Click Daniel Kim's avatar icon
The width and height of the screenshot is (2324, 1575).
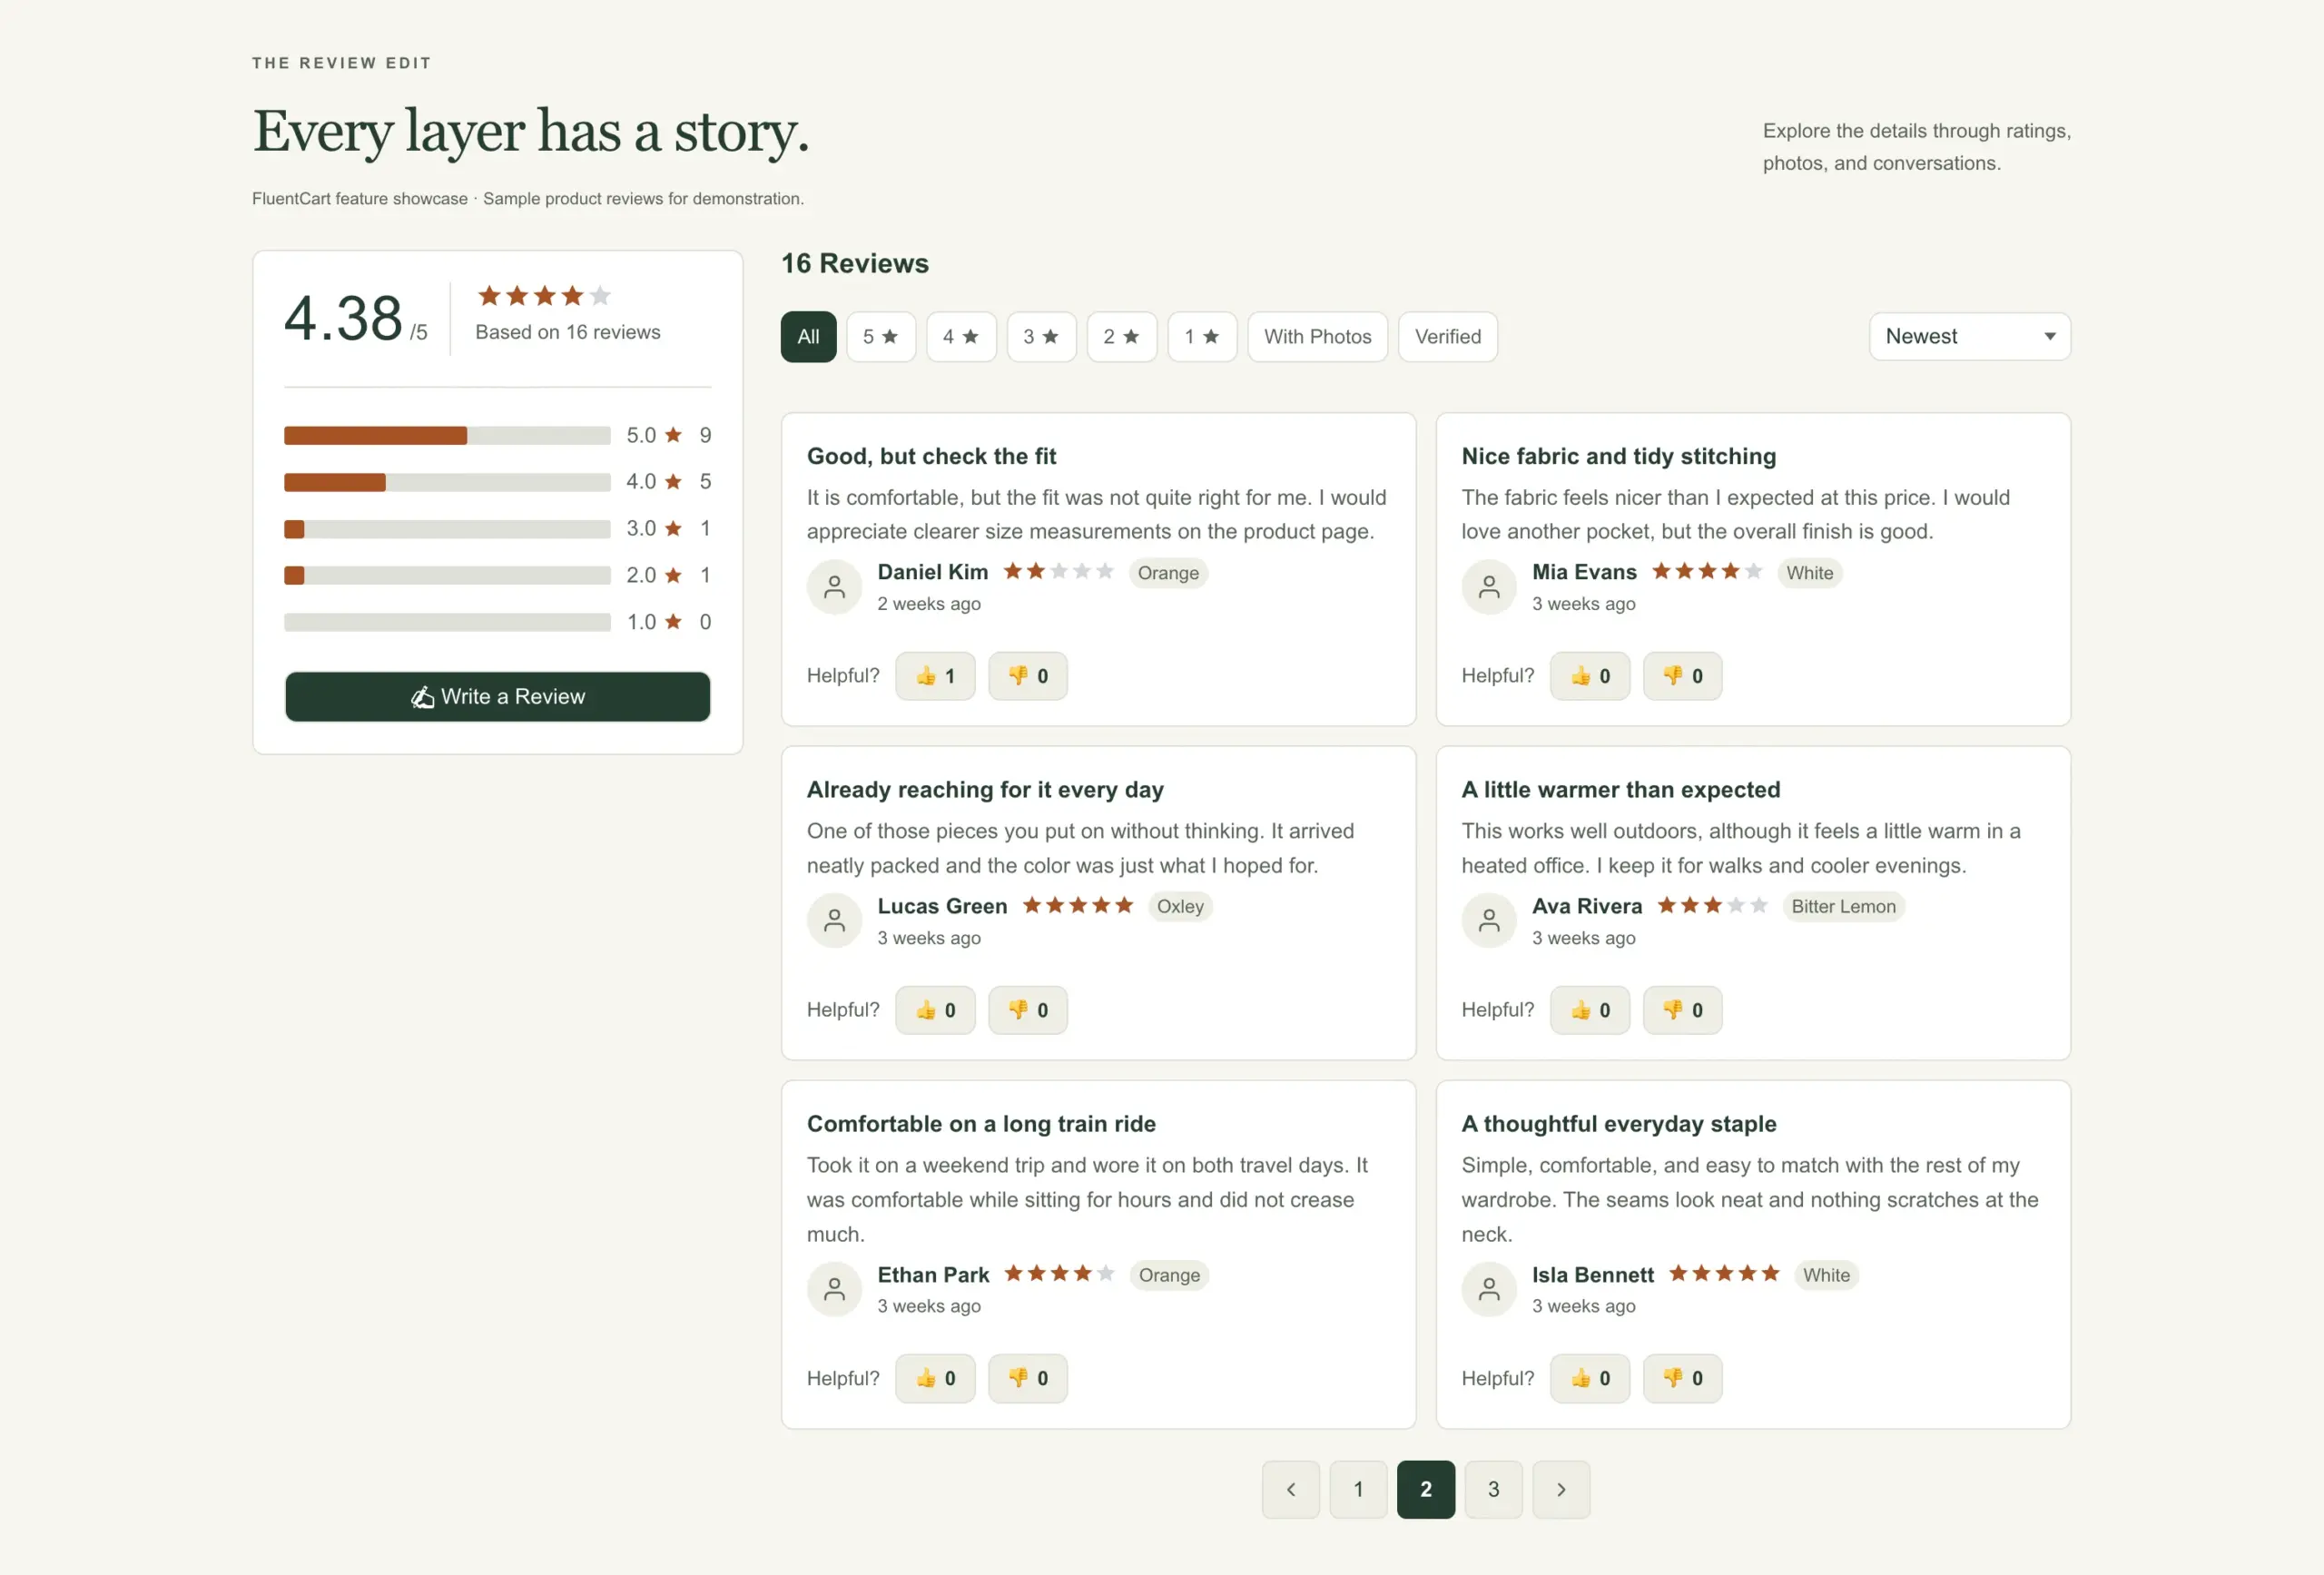[x=834, y=587]
